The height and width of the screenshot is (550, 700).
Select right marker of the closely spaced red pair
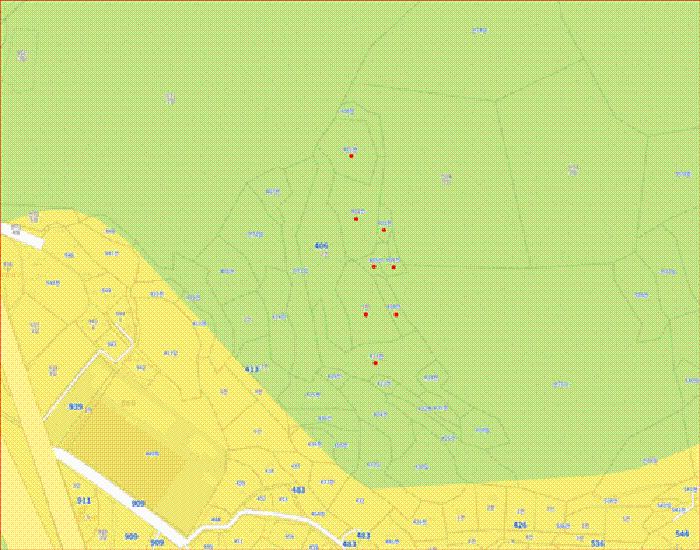tap(393, 267)
